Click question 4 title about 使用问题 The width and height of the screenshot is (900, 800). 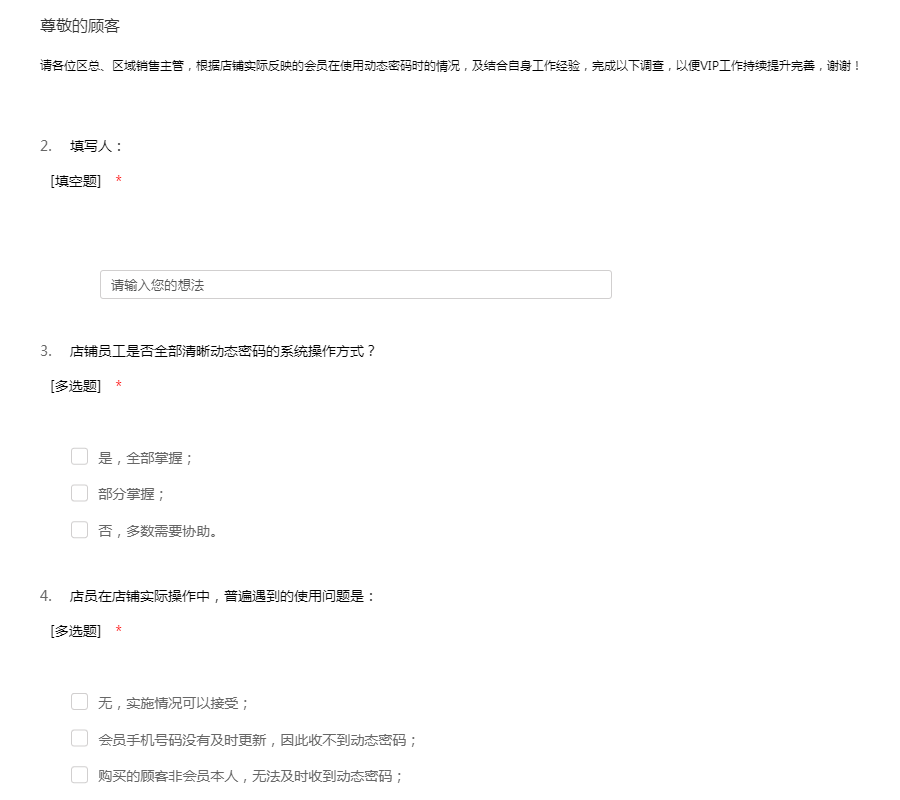click(x=222, y=596)
